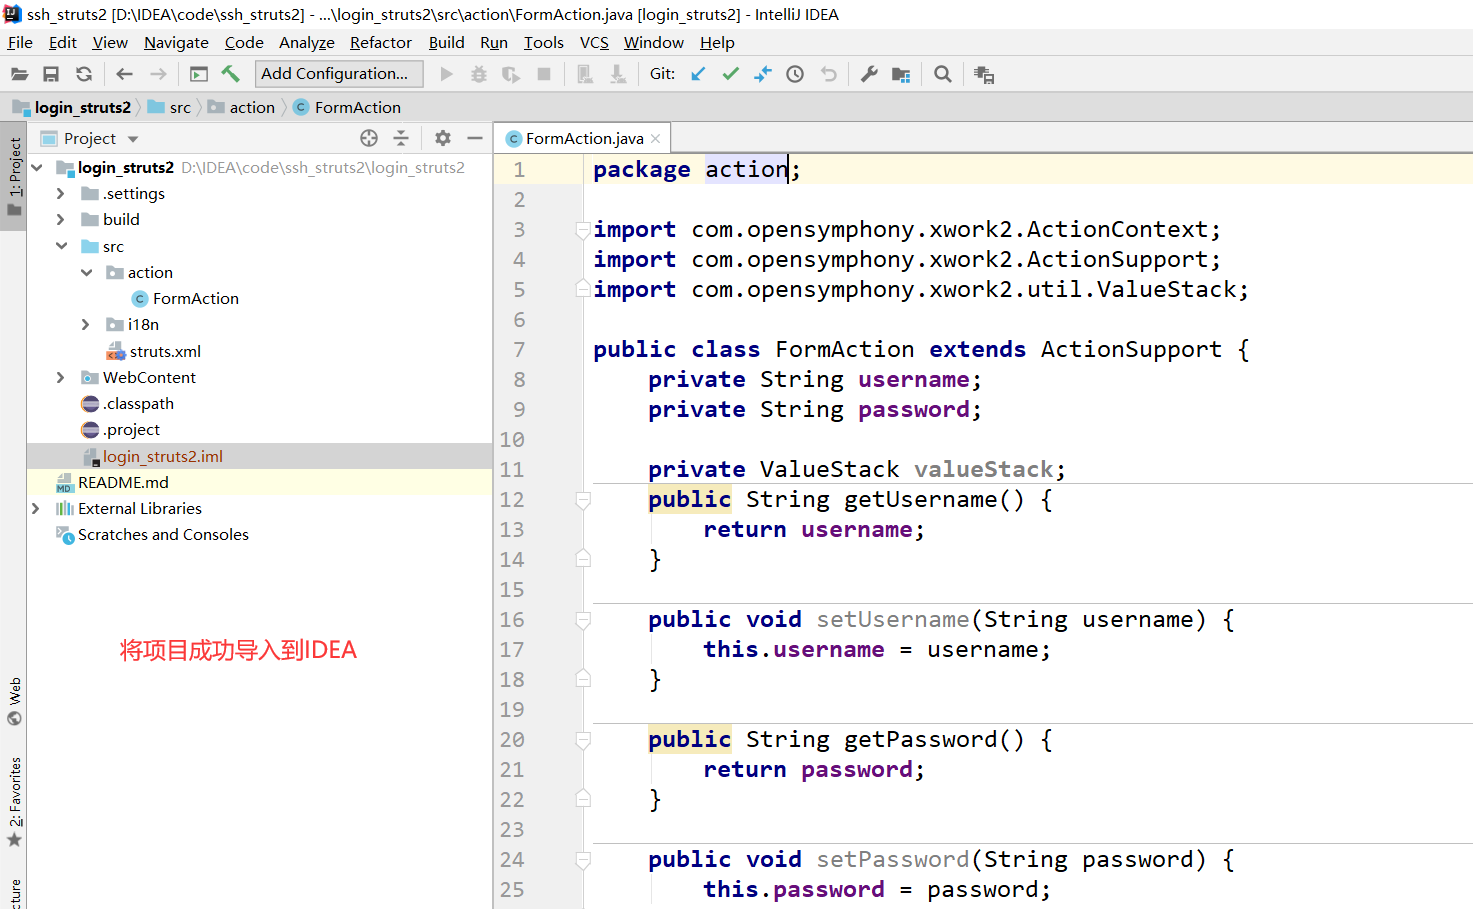Click the Collapse All icon in Project panel
Viewport: 1473px width, 909px height.
pos(401,138)
